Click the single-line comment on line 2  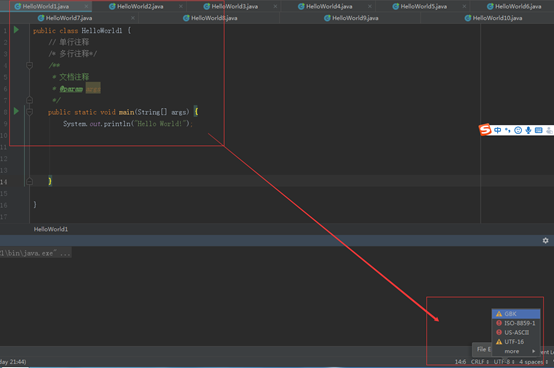coord(69,42)
